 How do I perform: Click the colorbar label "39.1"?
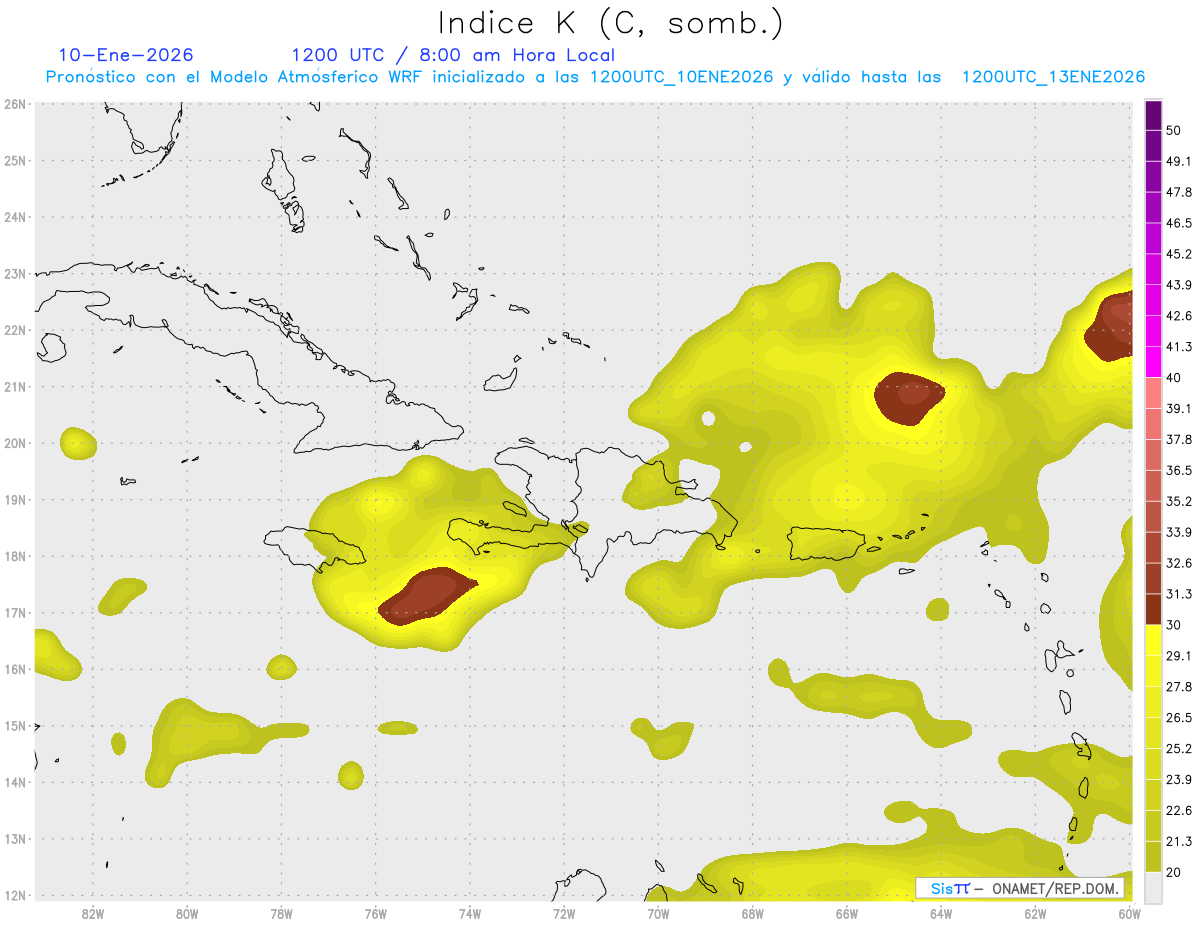[x=1178, y=408]
